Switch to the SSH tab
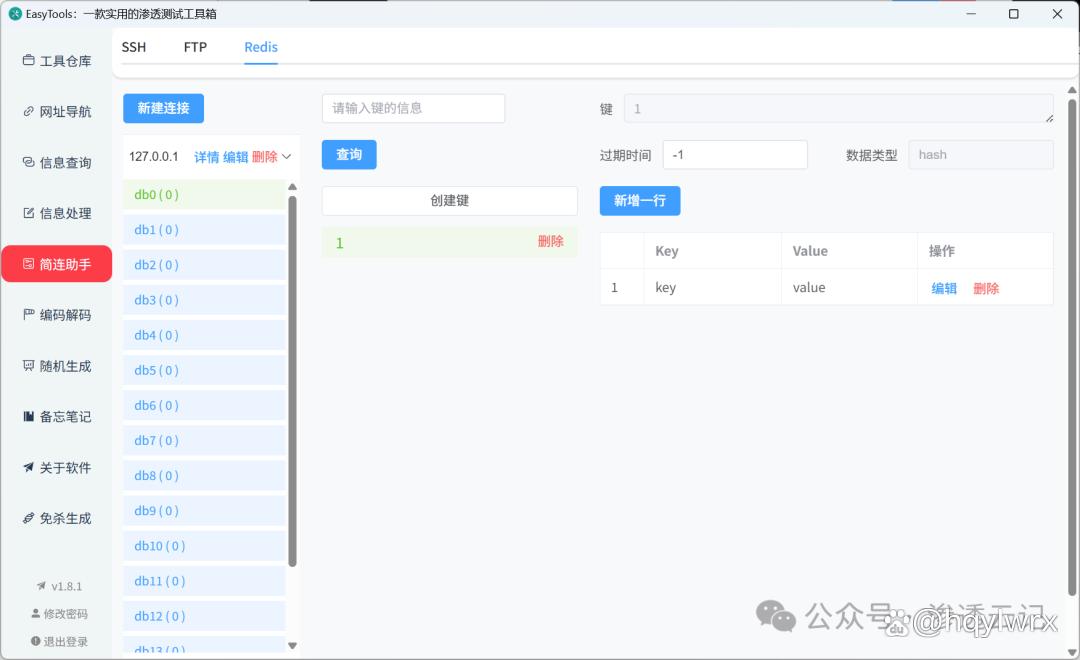Screen dimensions: 1080x660 click(x=134, y=47)
